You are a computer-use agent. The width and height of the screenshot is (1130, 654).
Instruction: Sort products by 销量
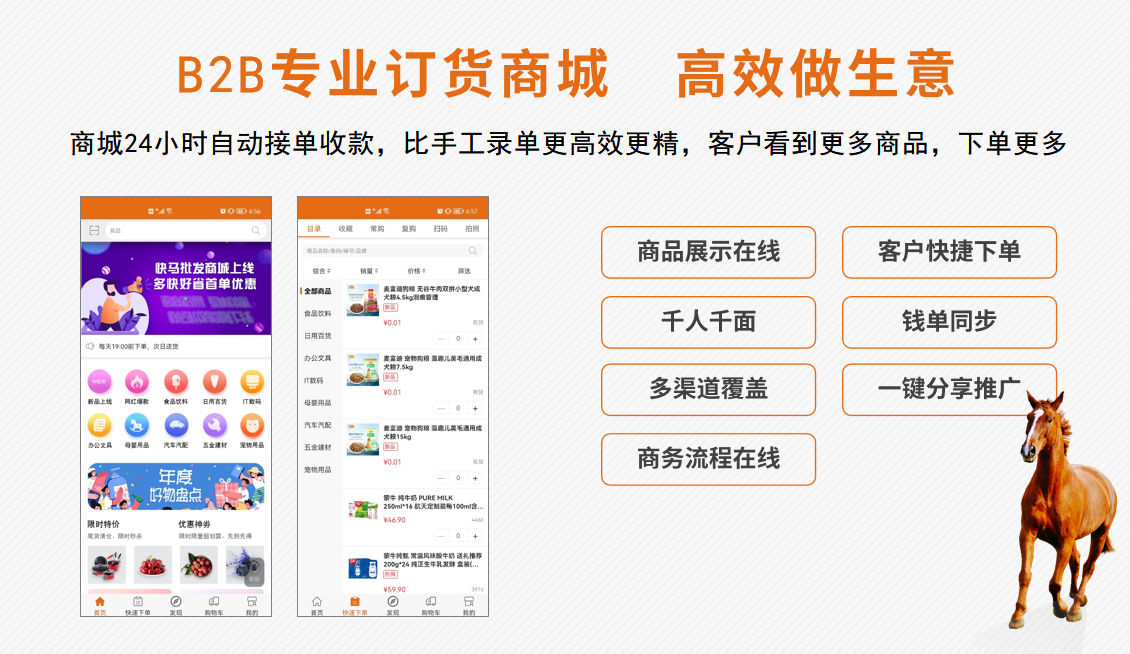pos(369,271)
